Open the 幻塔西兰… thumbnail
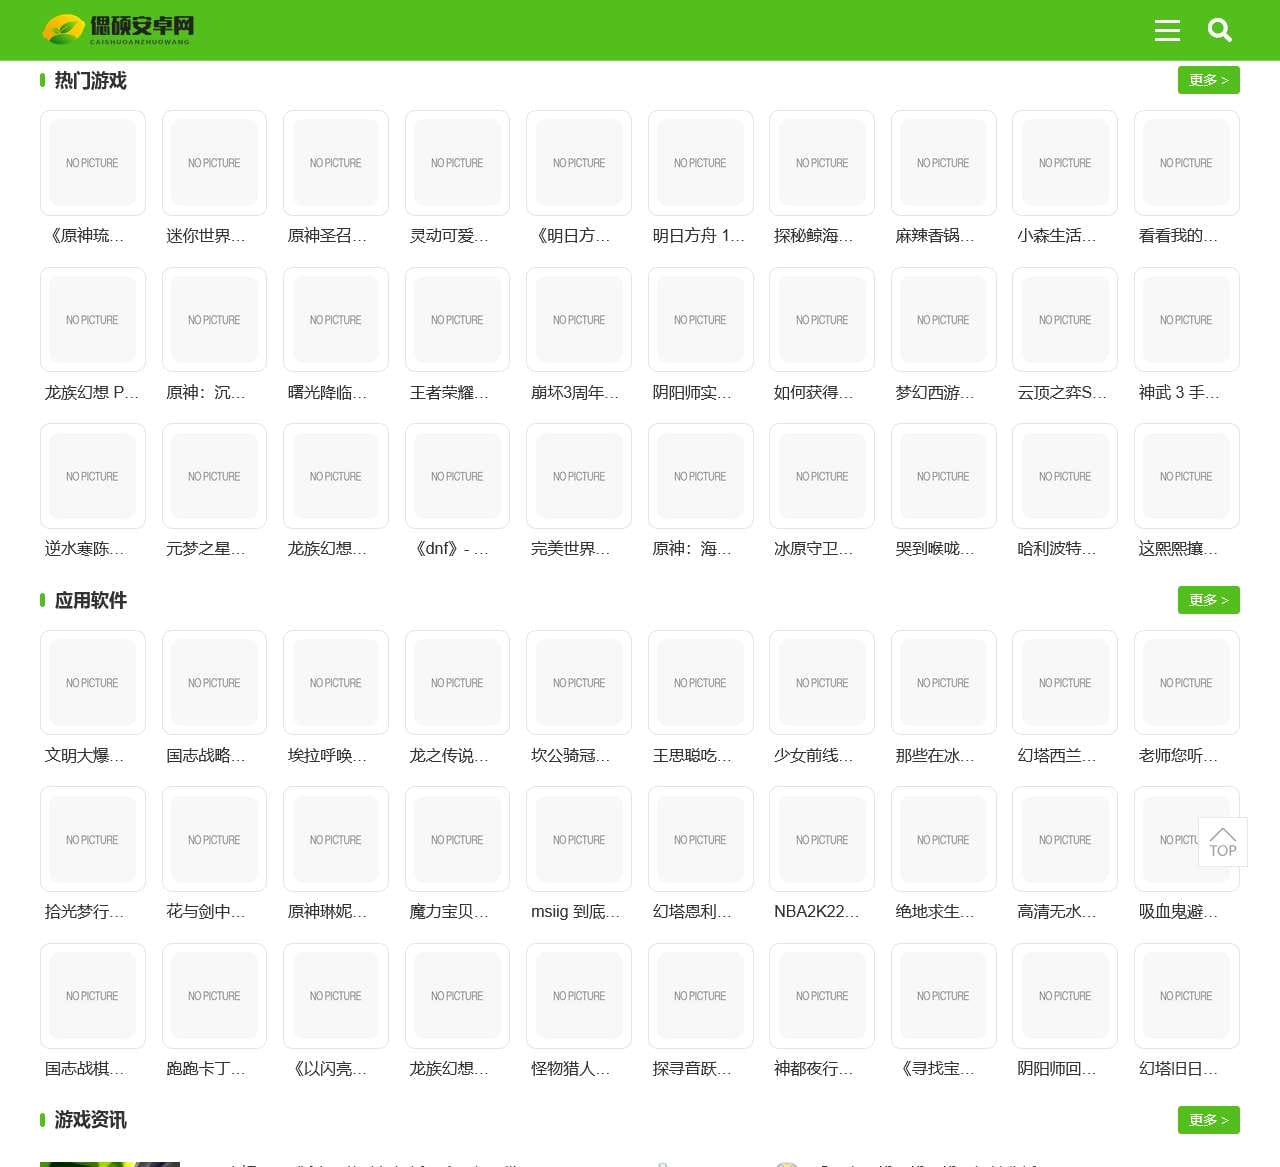 (1065, 683)
